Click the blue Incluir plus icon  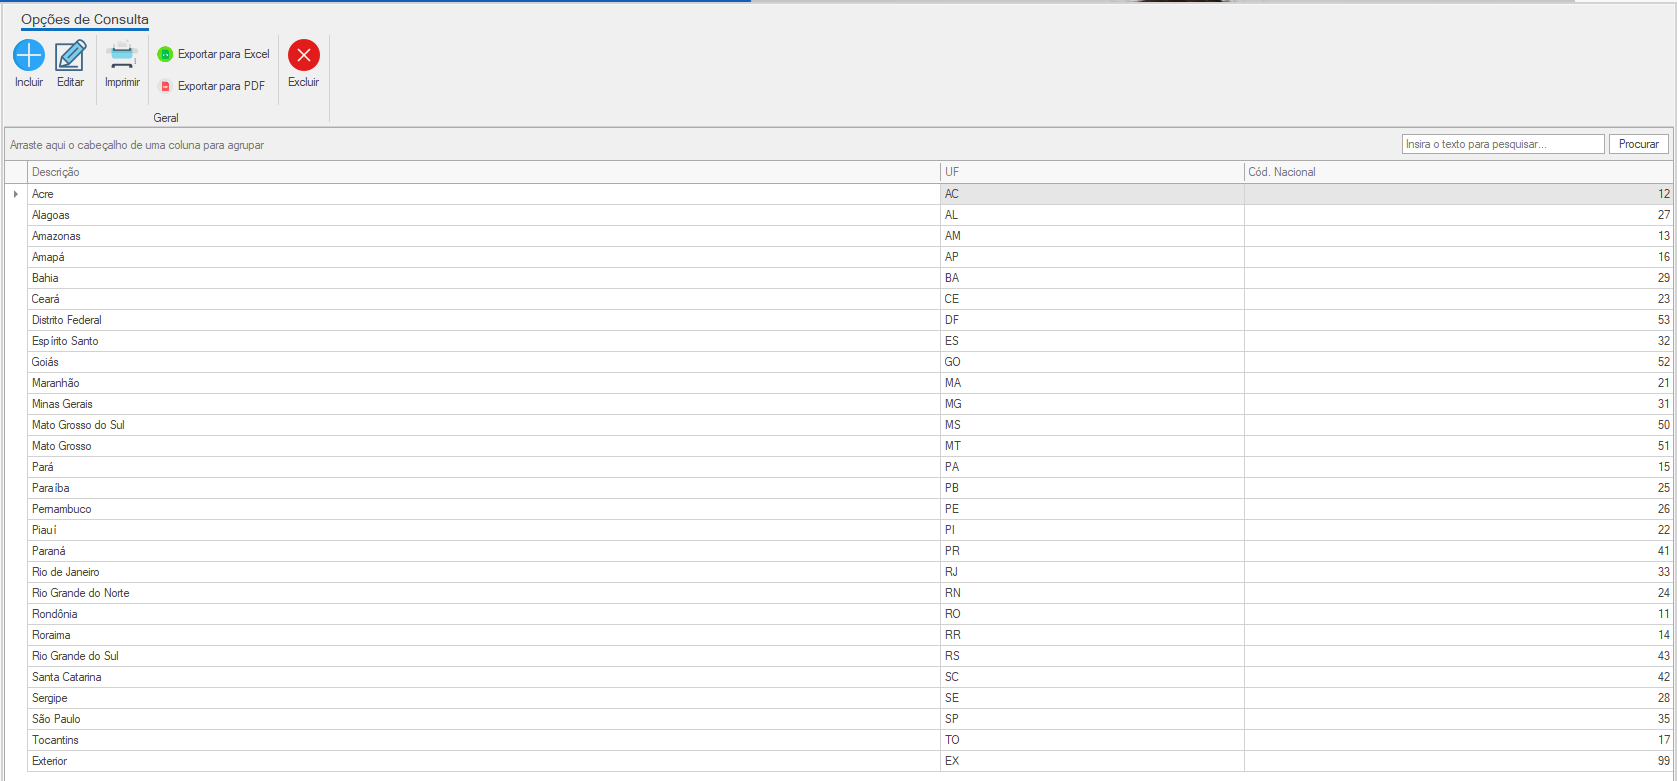(x=29, y=55)
